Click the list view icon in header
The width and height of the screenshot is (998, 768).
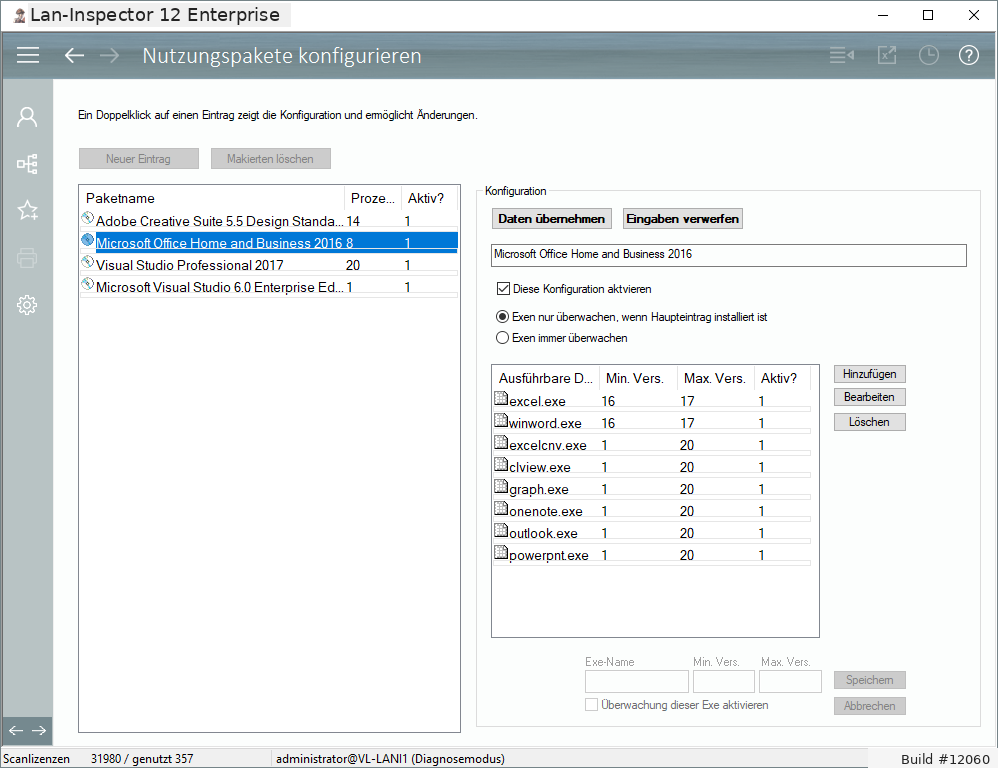[842, 55]
